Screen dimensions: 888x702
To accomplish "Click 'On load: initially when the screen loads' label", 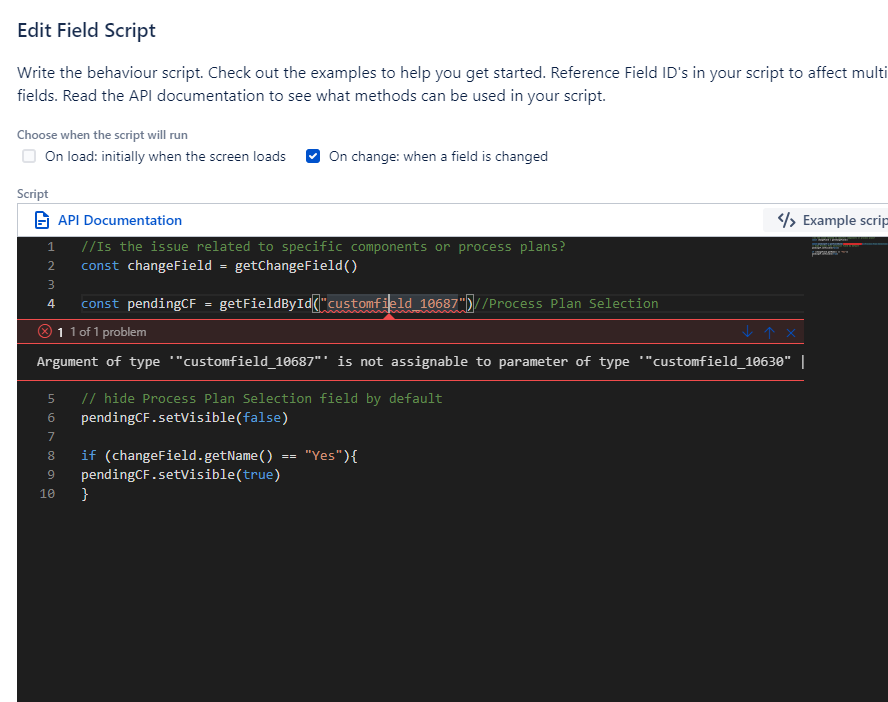I will [x=165, y=156].
